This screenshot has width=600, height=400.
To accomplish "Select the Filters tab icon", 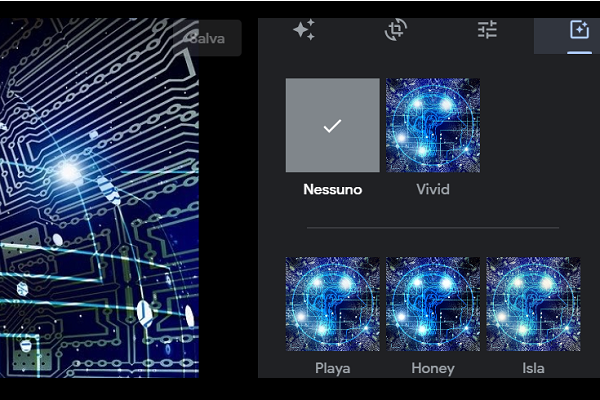I will (579, 30).
